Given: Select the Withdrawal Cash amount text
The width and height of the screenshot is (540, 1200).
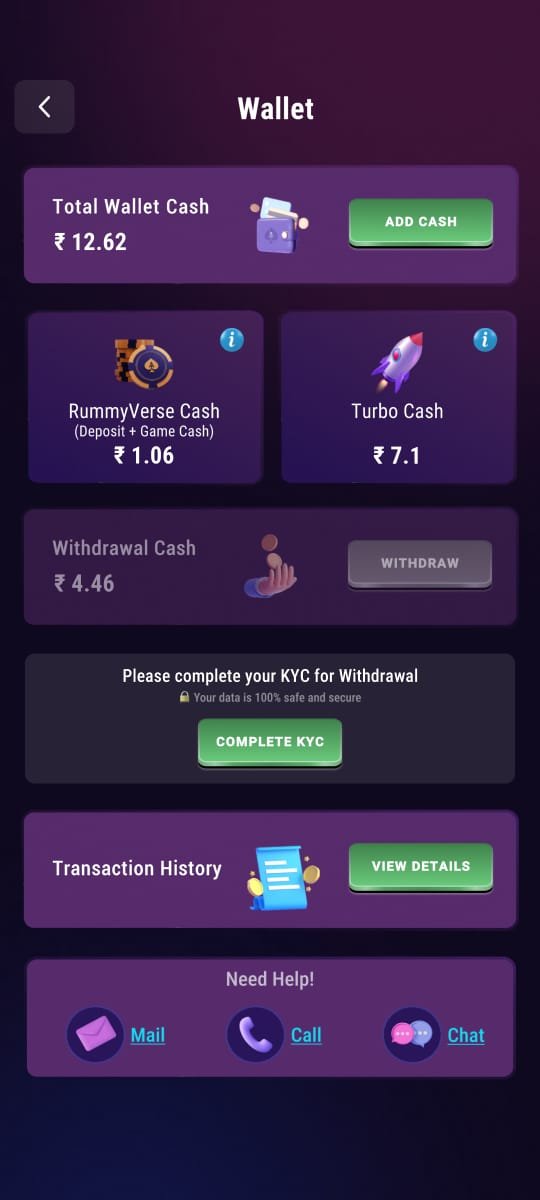Looking at the screenshot, I should 84,582.
